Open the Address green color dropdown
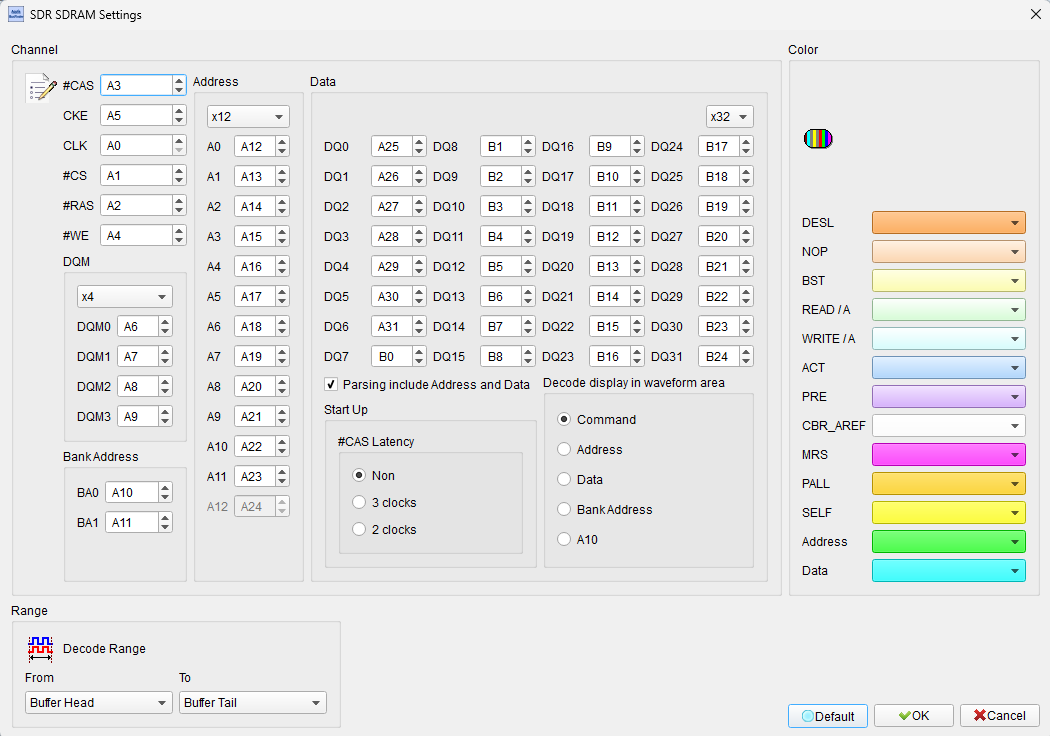 [948, 542]
